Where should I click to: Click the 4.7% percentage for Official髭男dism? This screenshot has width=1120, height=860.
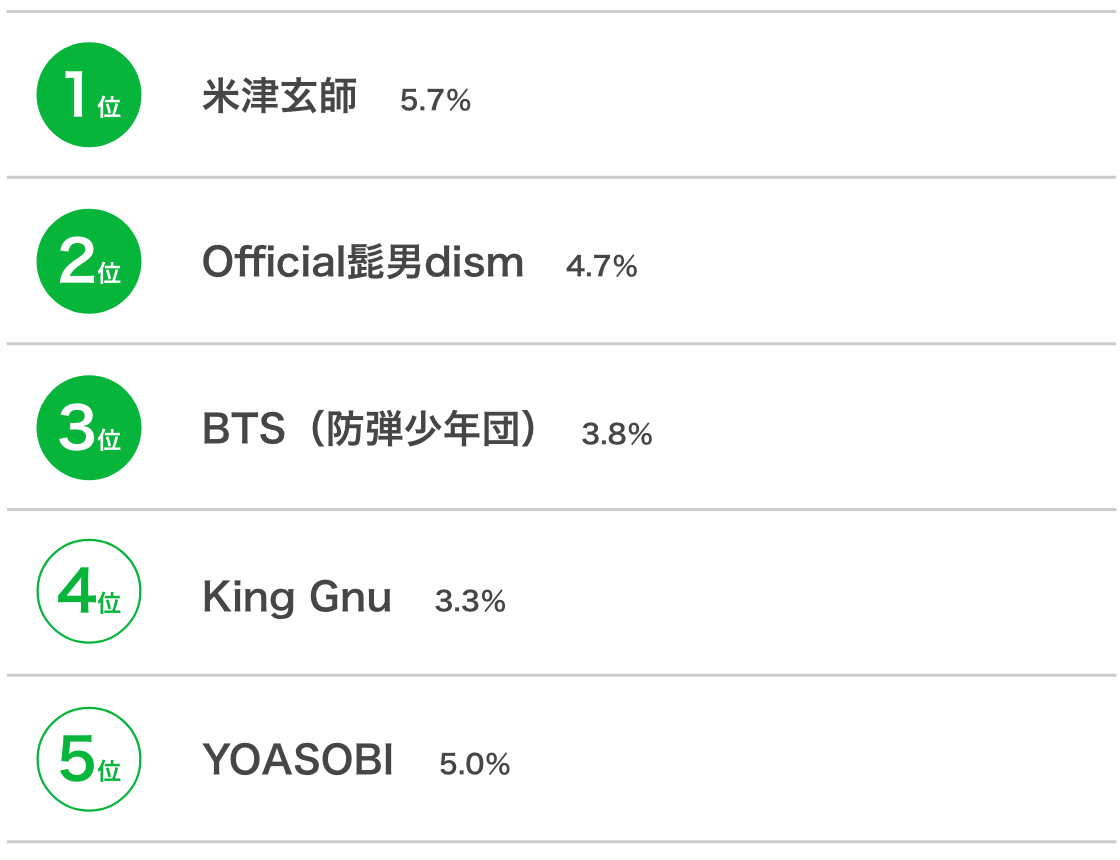click(x=601, y=266)
